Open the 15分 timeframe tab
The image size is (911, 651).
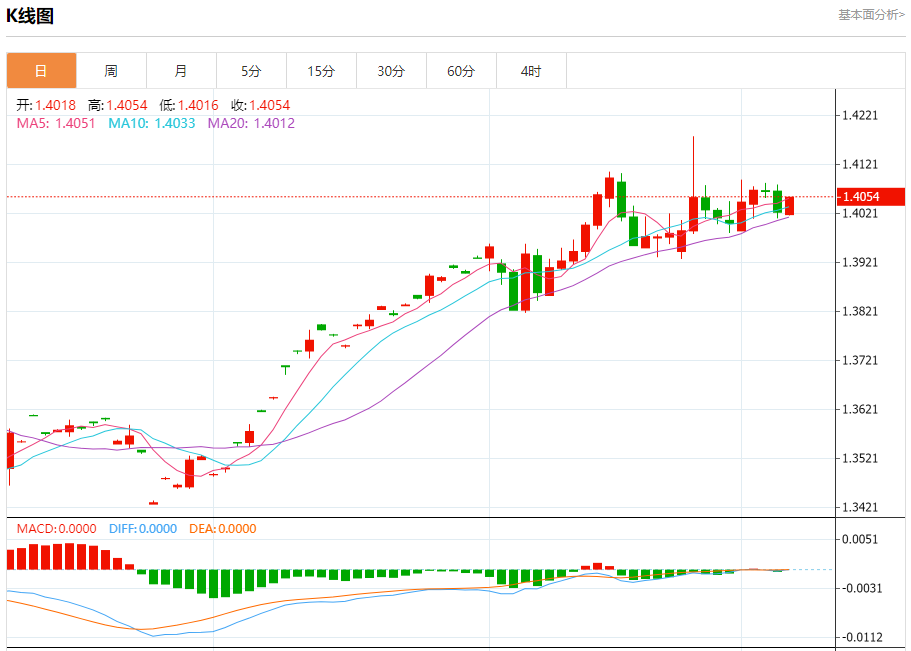[x=321, y=71]
